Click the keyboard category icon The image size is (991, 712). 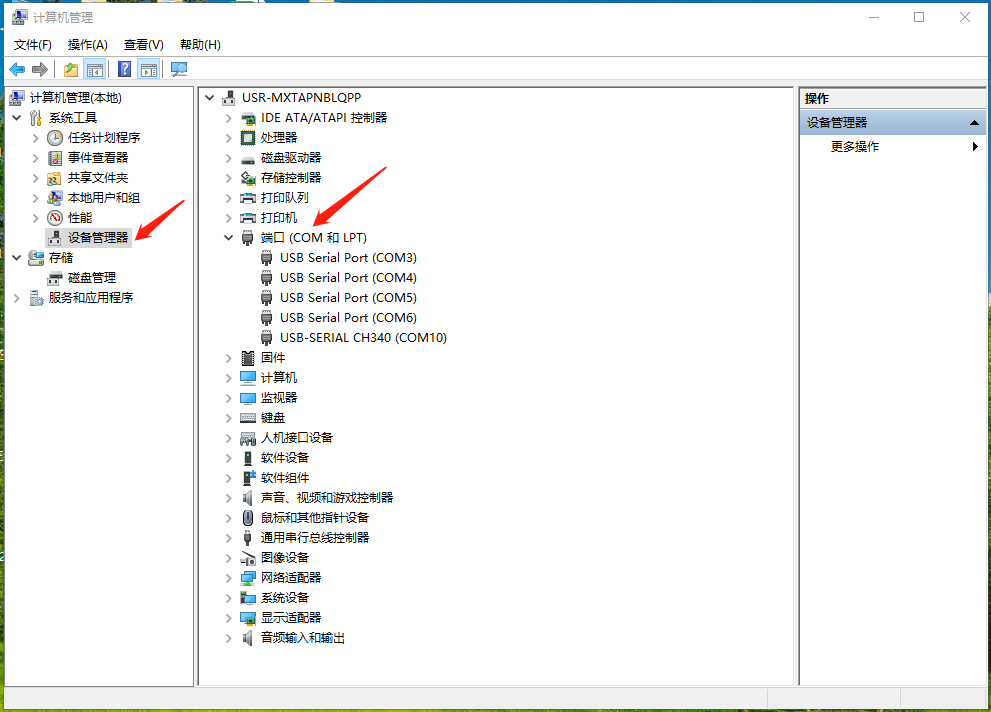(248, 418)
